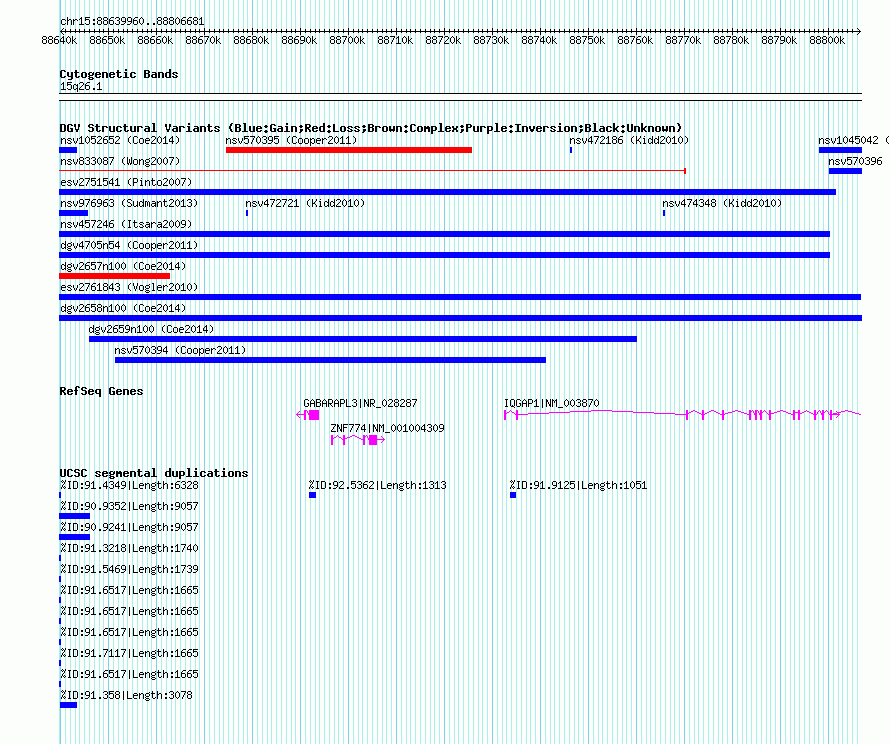This screenshot has height=744, width=890.
Task: Click the 88750k ruler position label
Action: click(x=587, y=40)
